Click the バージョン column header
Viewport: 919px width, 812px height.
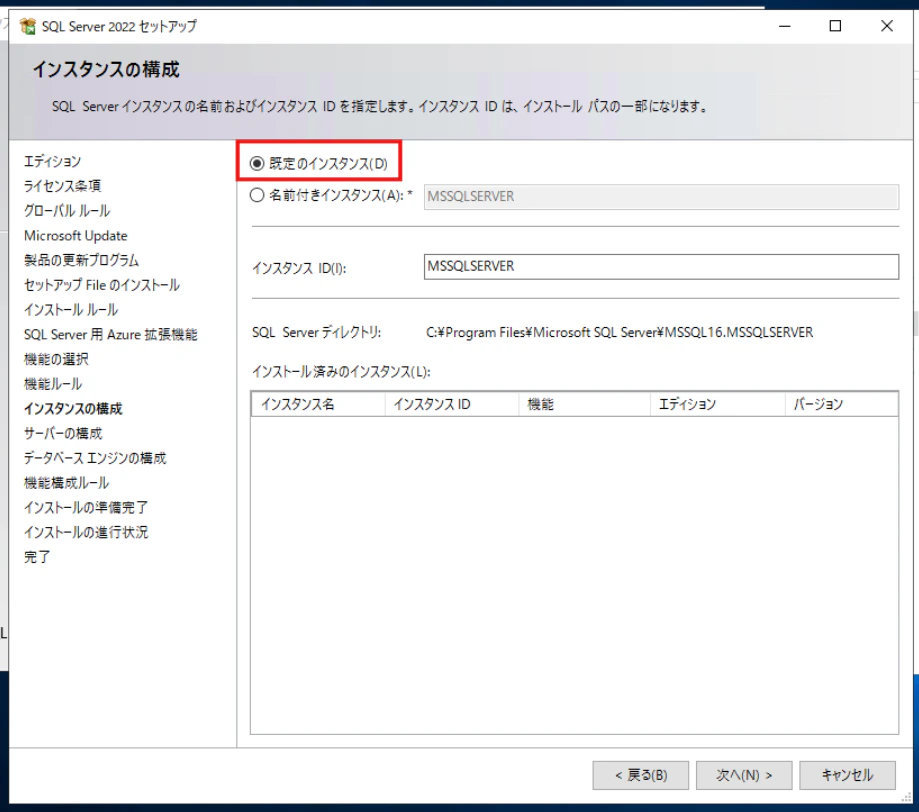pos(842,404)
